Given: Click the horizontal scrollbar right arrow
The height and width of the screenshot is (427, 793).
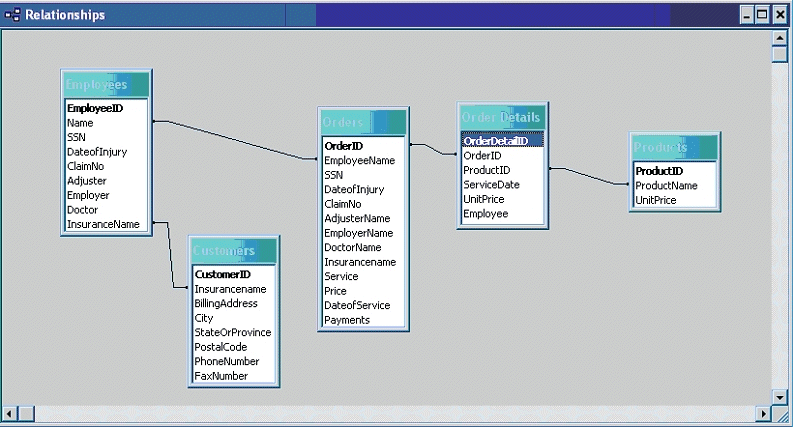Looking at the screenshot, I should click(764, 414).
